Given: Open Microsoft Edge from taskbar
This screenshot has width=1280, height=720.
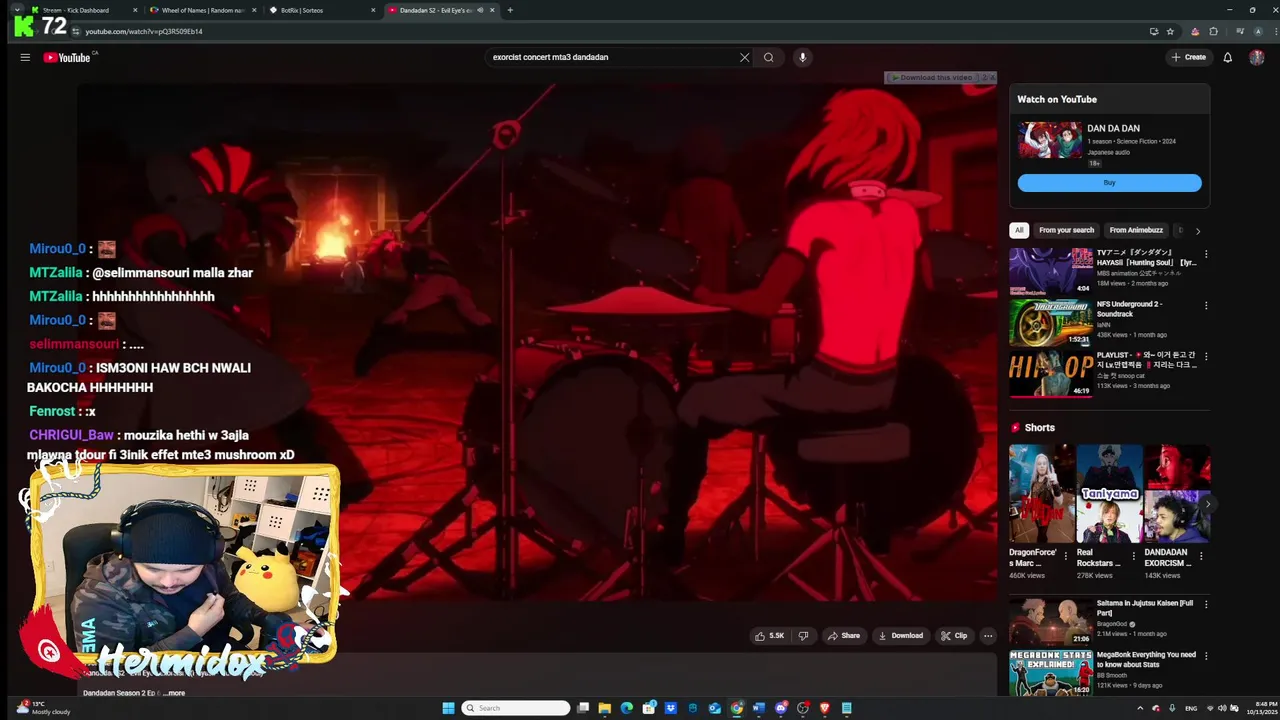Looking at the screenshot, I should pyautogui.click(x=627, y=708).
